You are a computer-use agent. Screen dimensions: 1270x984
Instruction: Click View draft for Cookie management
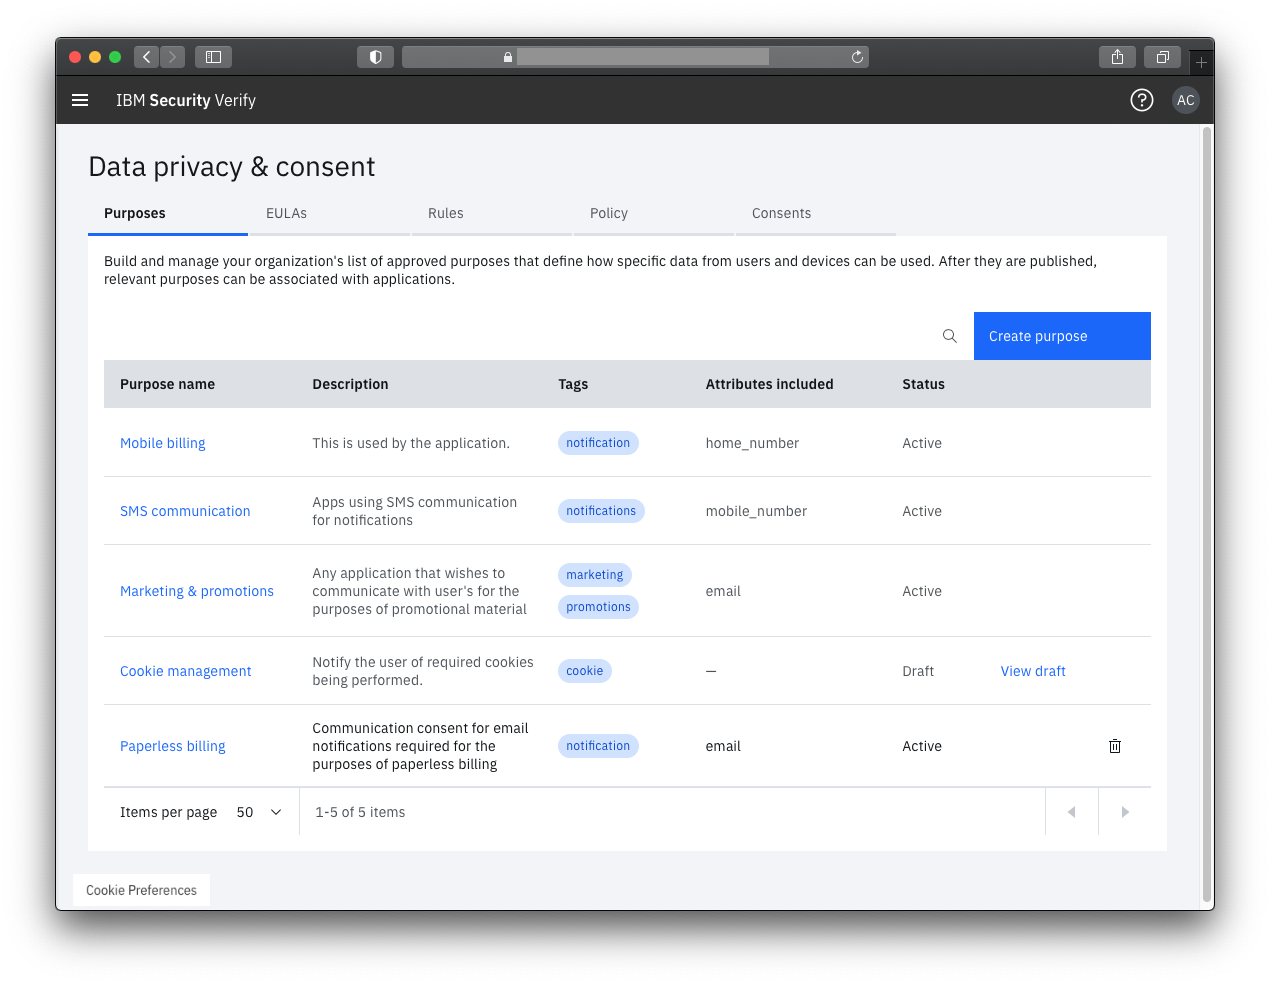(x=1033, y=671)
